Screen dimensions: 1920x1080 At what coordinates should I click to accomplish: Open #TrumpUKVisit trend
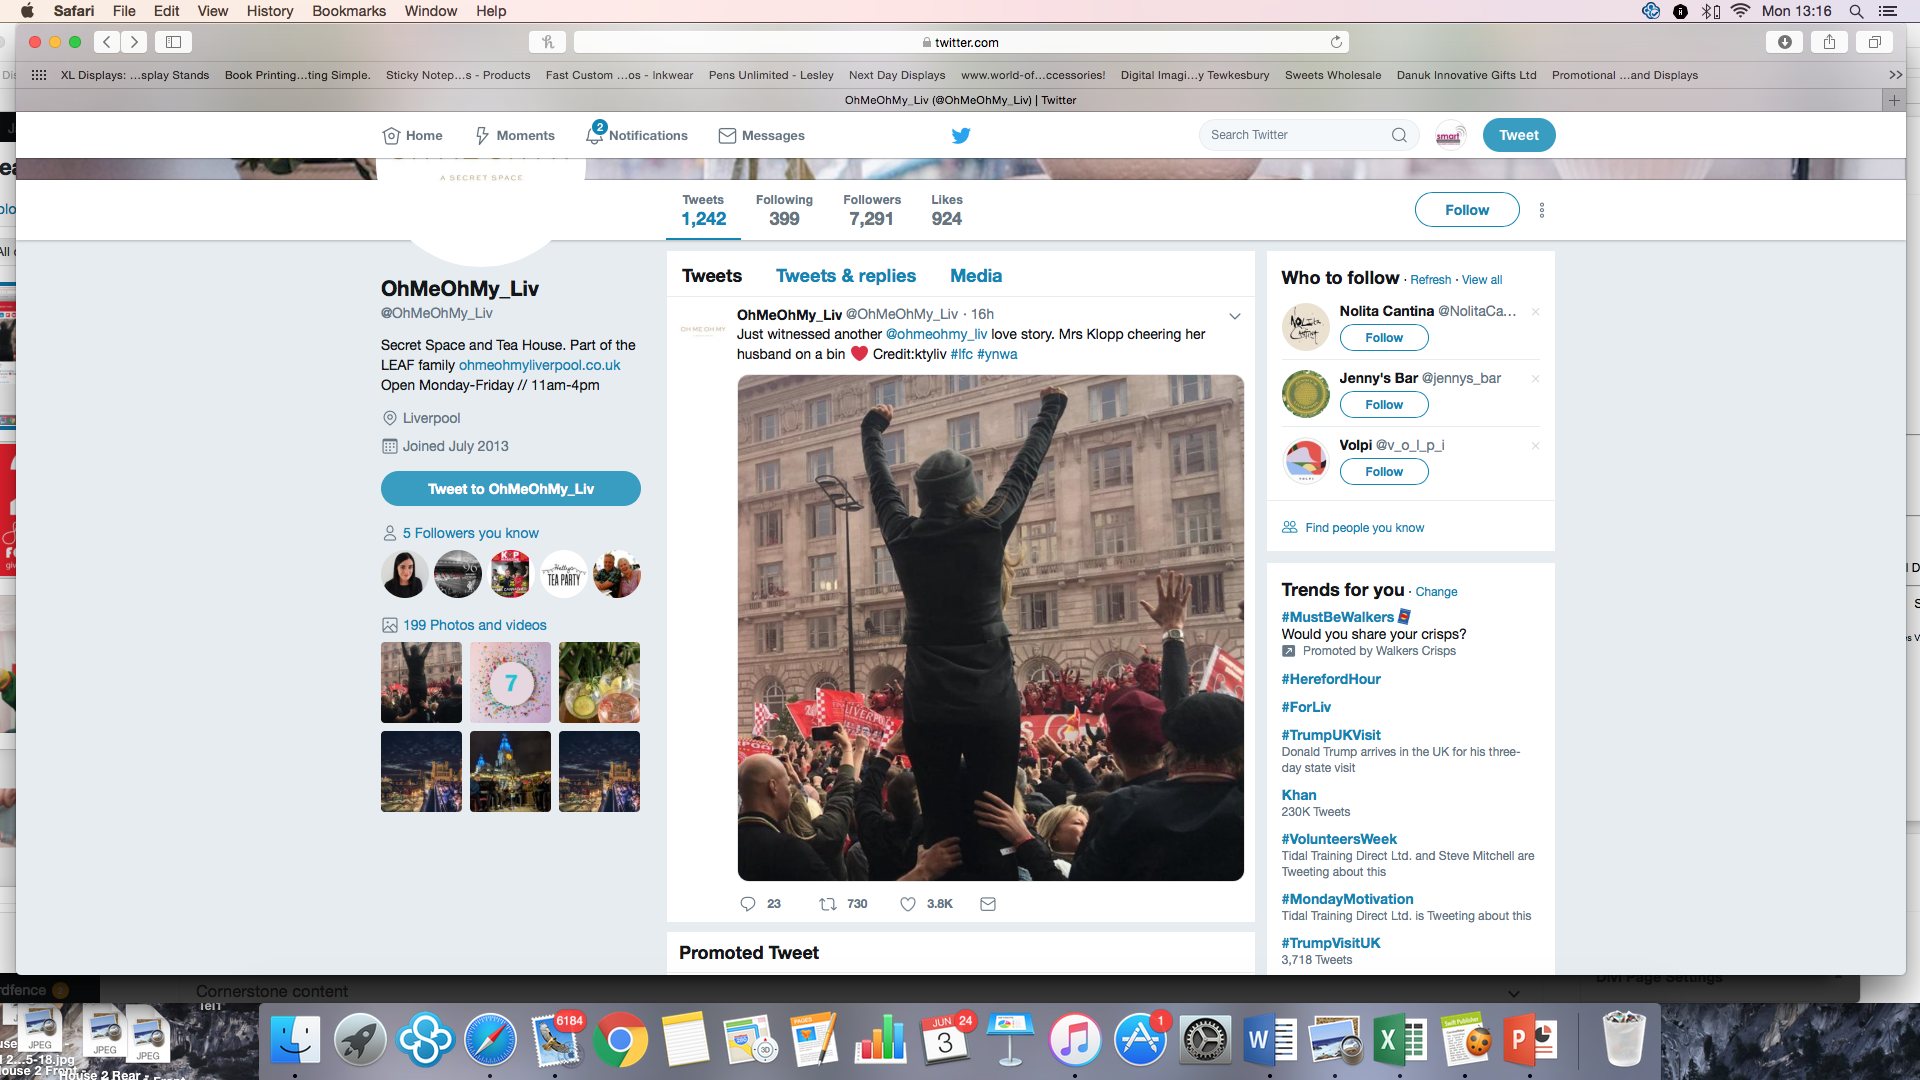(1331, 735)
